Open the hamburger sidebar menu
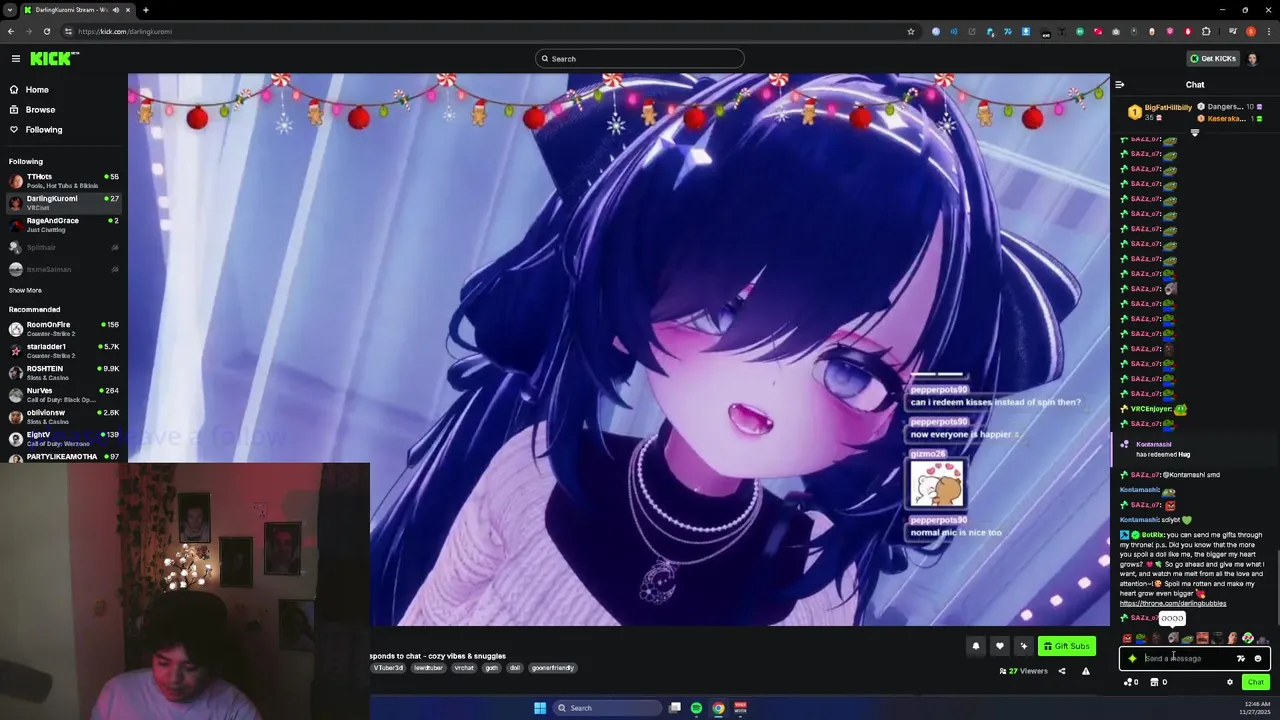The width and height of the screenshot is (1280, 720). [16, 59]
